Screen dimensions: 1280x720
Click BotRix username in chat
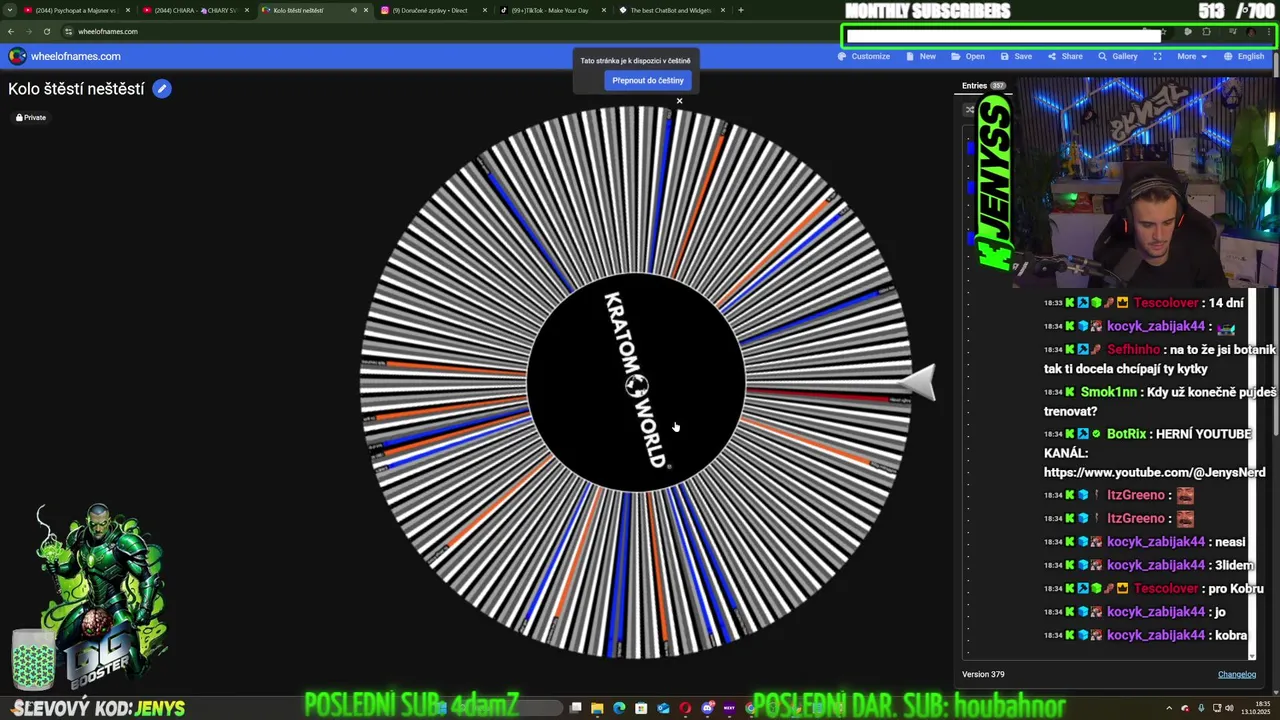click(1126, 434)
